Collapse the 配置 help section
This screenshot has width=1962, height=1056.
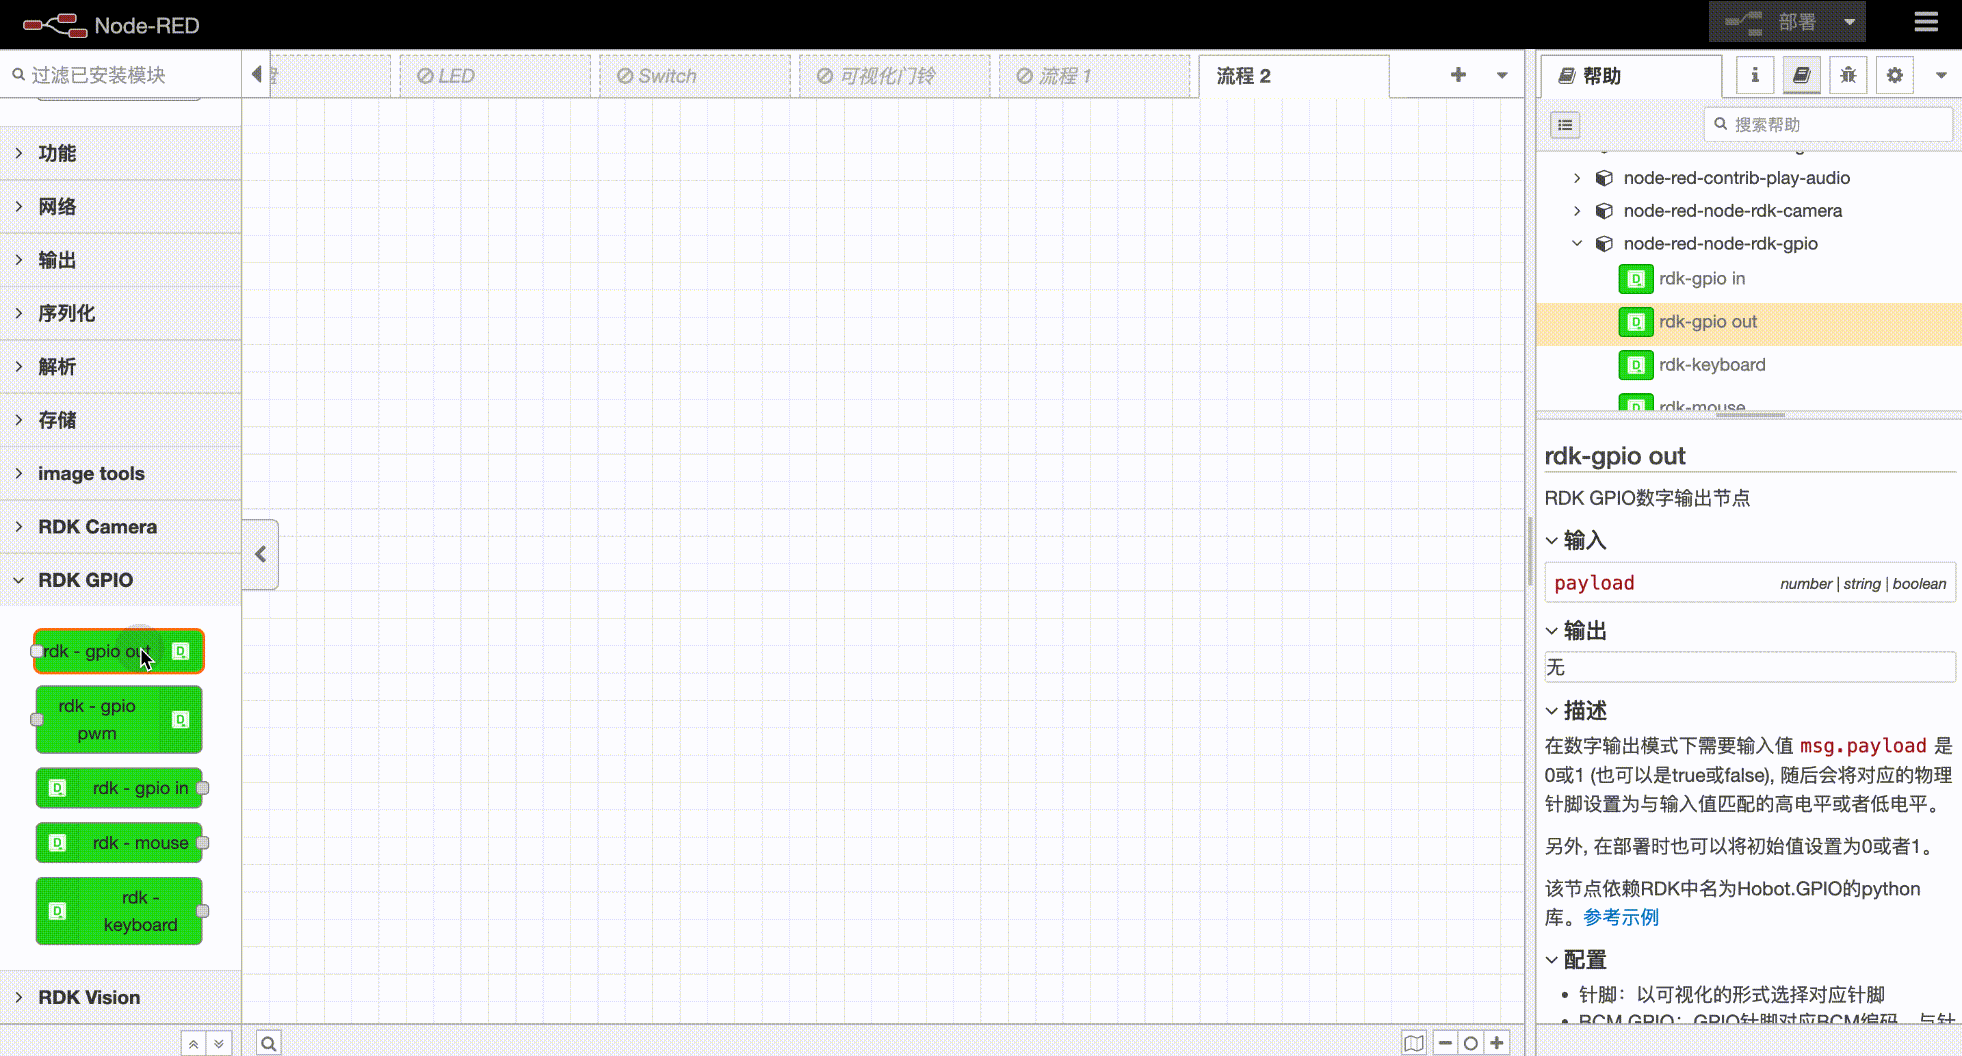pyautogui.click(x=1576, y=960)
